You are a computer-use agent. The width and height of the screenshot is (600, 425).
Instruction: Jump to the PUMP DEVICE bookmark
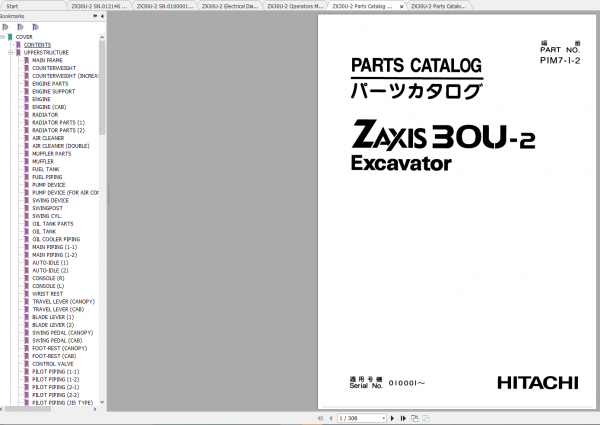click(x=49, y=185)
